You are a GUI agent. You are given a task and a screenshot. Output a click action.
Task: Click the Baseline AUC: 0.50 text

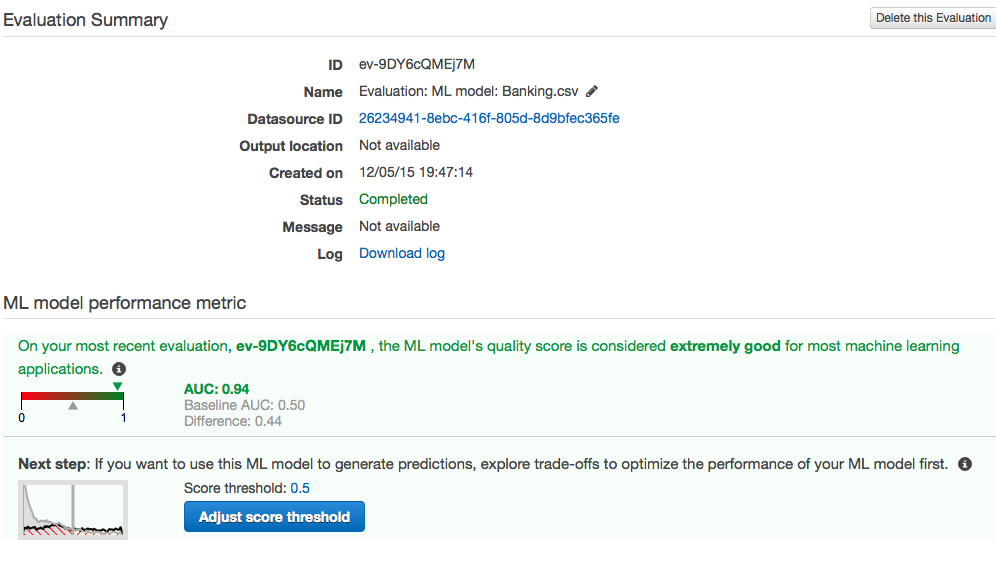pos(245,405)
